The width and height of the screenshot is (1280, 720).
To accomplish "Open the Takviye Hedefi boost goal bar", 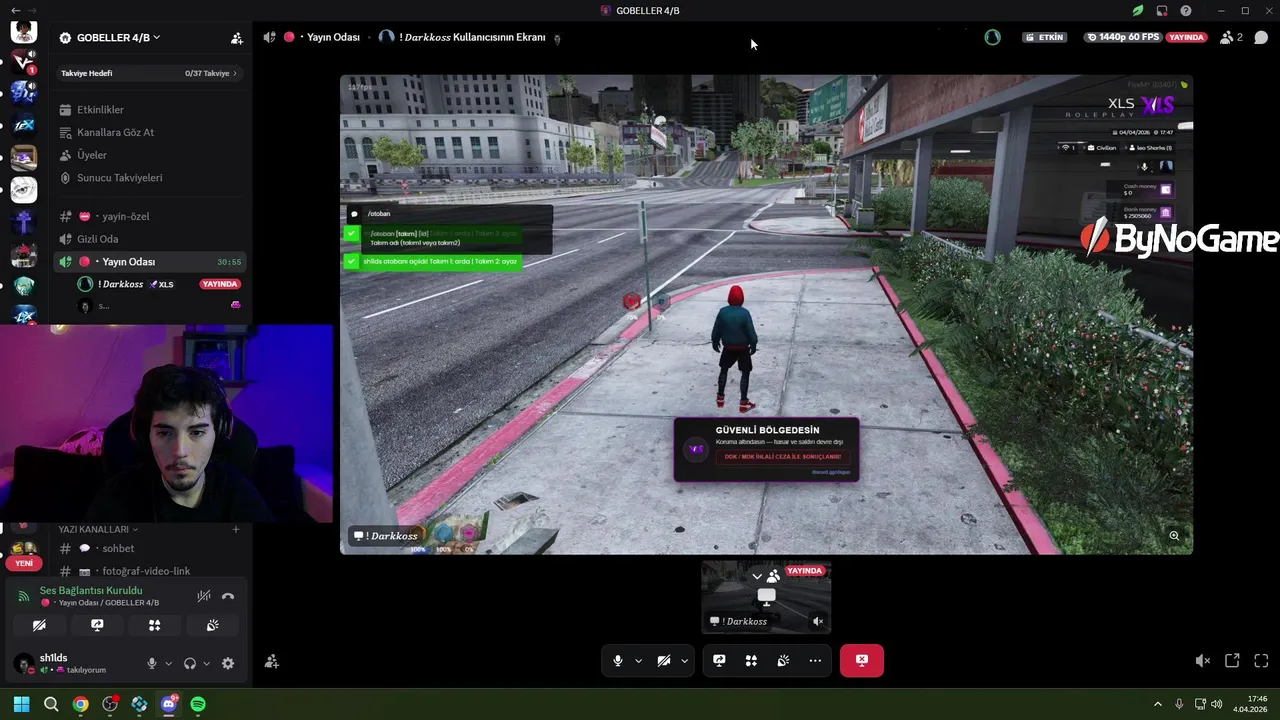I will click(148, 73).
